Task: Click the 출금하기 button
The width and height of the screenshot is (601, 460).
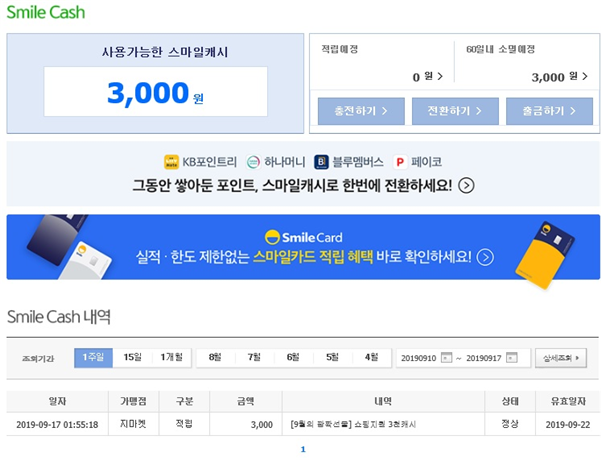Action: pyautogui.click(x=549, y=111)
